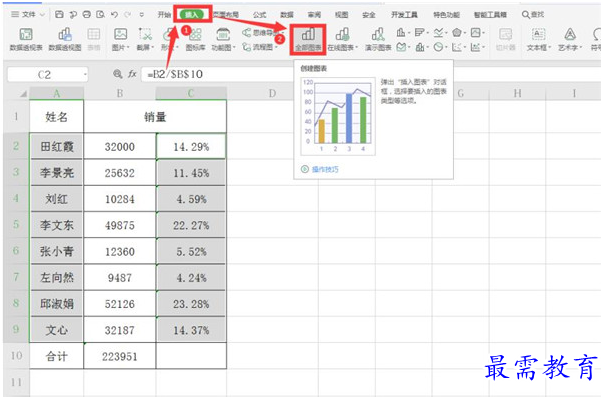Open the 文件 file menu
Screen dimensions: 606x399
(x=28, y=14)
